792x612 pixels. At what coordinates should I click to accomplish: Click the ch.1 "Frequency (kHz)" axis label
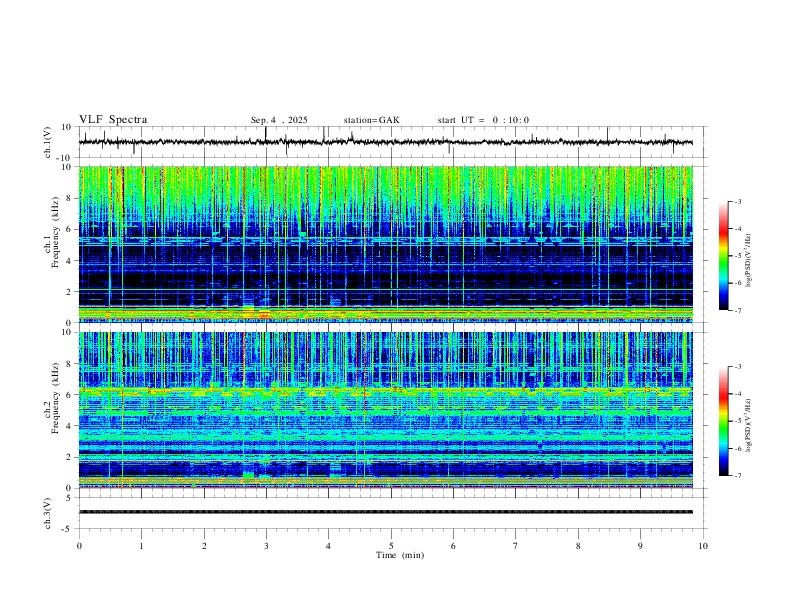coord(55,232)
